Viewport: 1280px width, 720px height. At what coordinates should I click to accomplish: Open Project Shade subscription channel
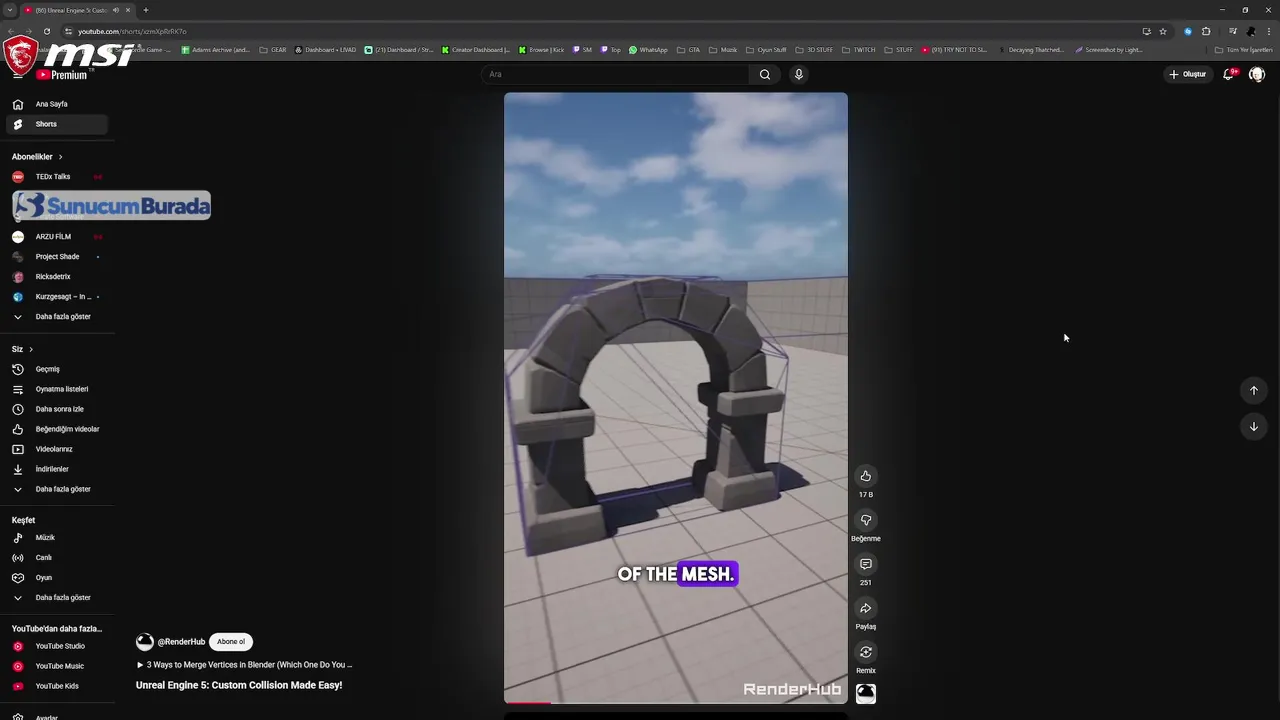57,257
